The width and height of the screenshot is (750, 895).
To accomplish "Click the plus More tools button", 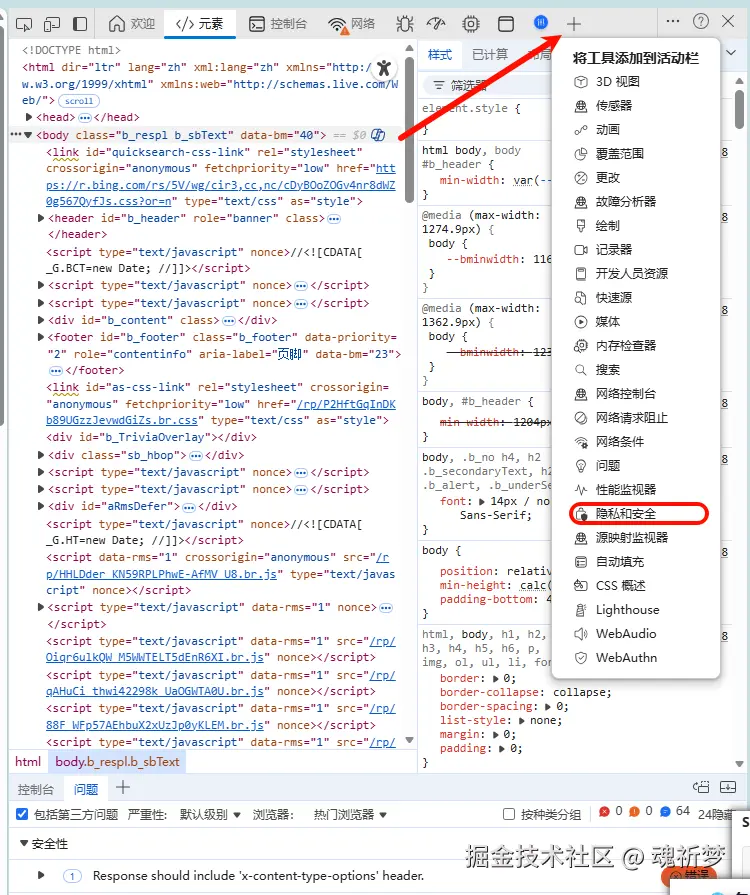I will tap(574, 24).
